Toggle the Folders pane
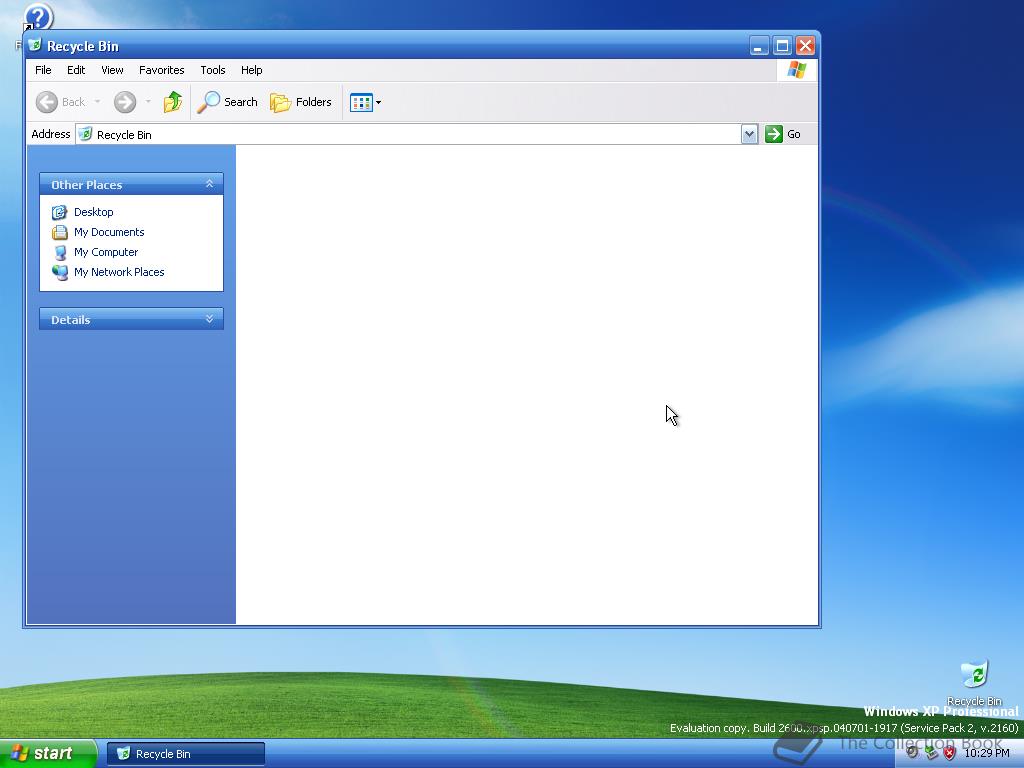The height and width of the screenshot is (768, 1024). 301,102
